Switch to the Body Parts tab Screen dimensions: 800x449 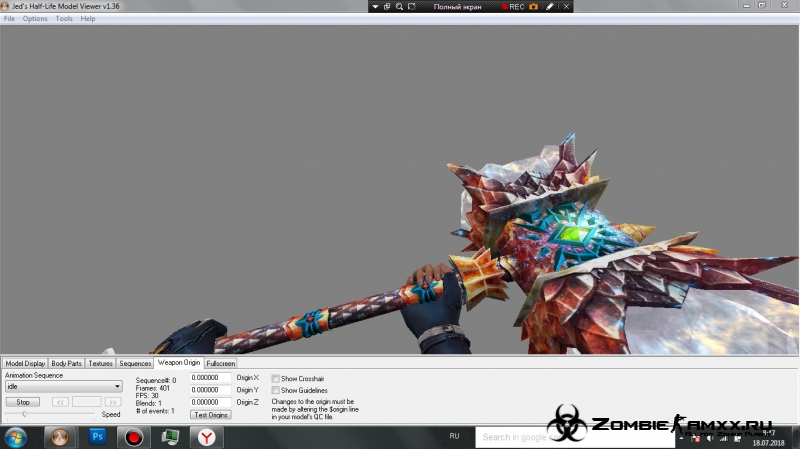[66, 363]
